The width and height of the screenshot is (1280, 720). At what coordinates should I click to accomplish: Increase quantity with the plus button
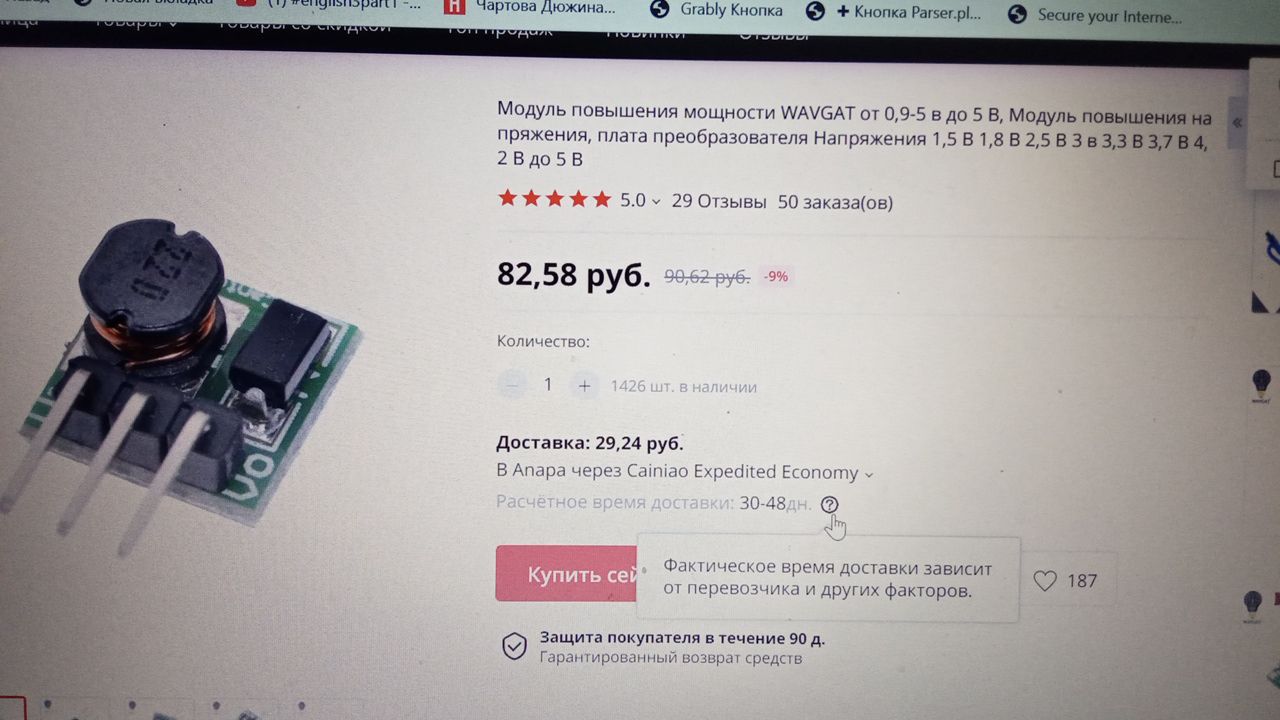pyautogui.click(x=584, y=385)
